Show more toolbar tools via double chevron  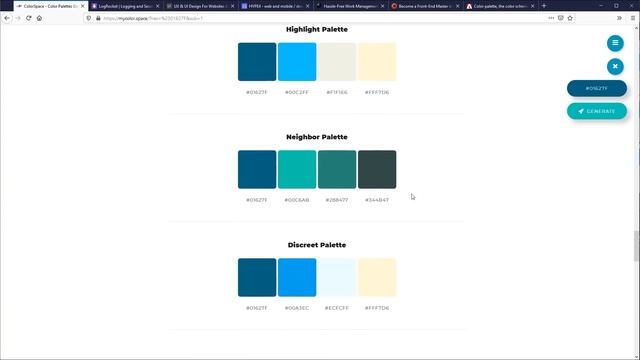(x=619, y=18)
